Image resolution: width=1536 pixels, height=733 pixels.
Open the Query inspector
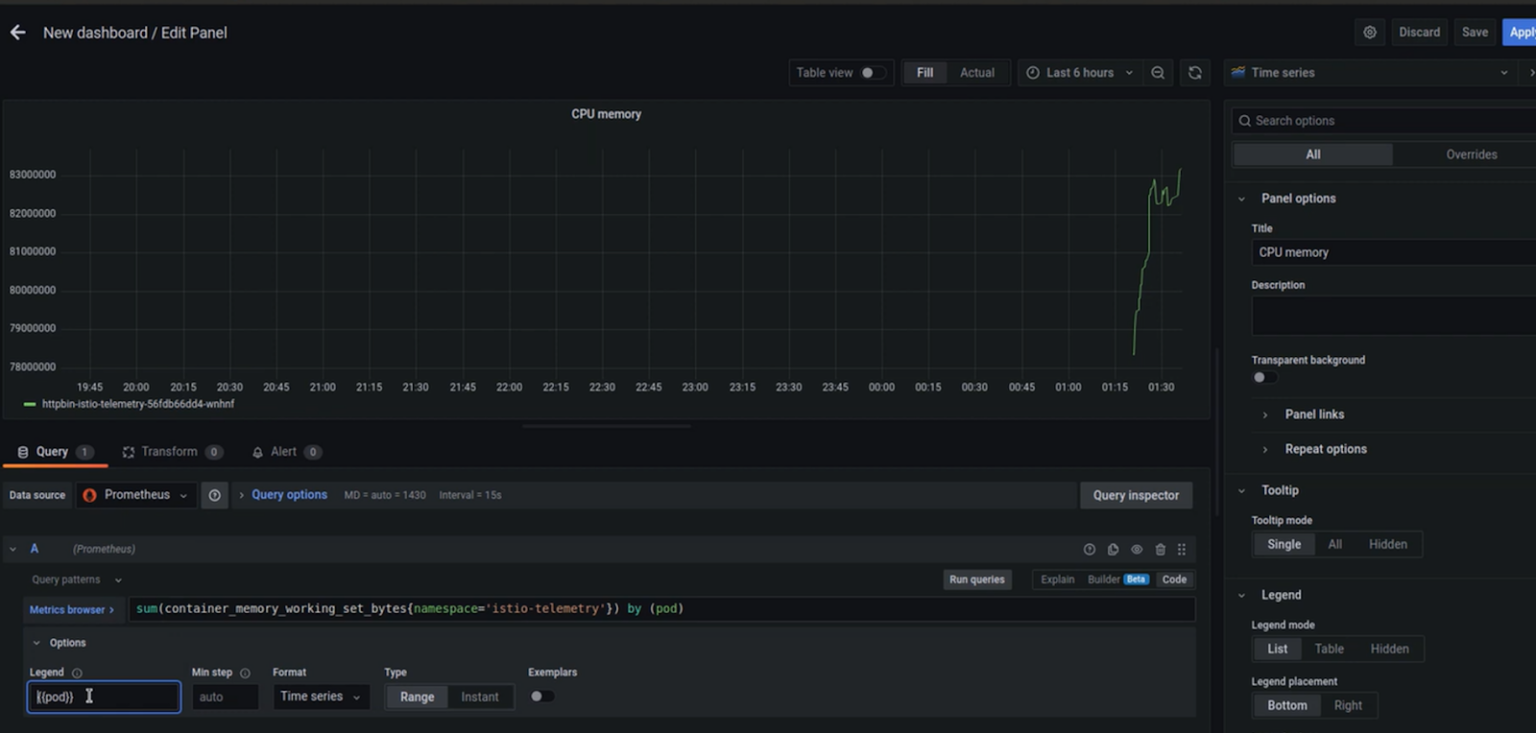(x=1135, y=495)
